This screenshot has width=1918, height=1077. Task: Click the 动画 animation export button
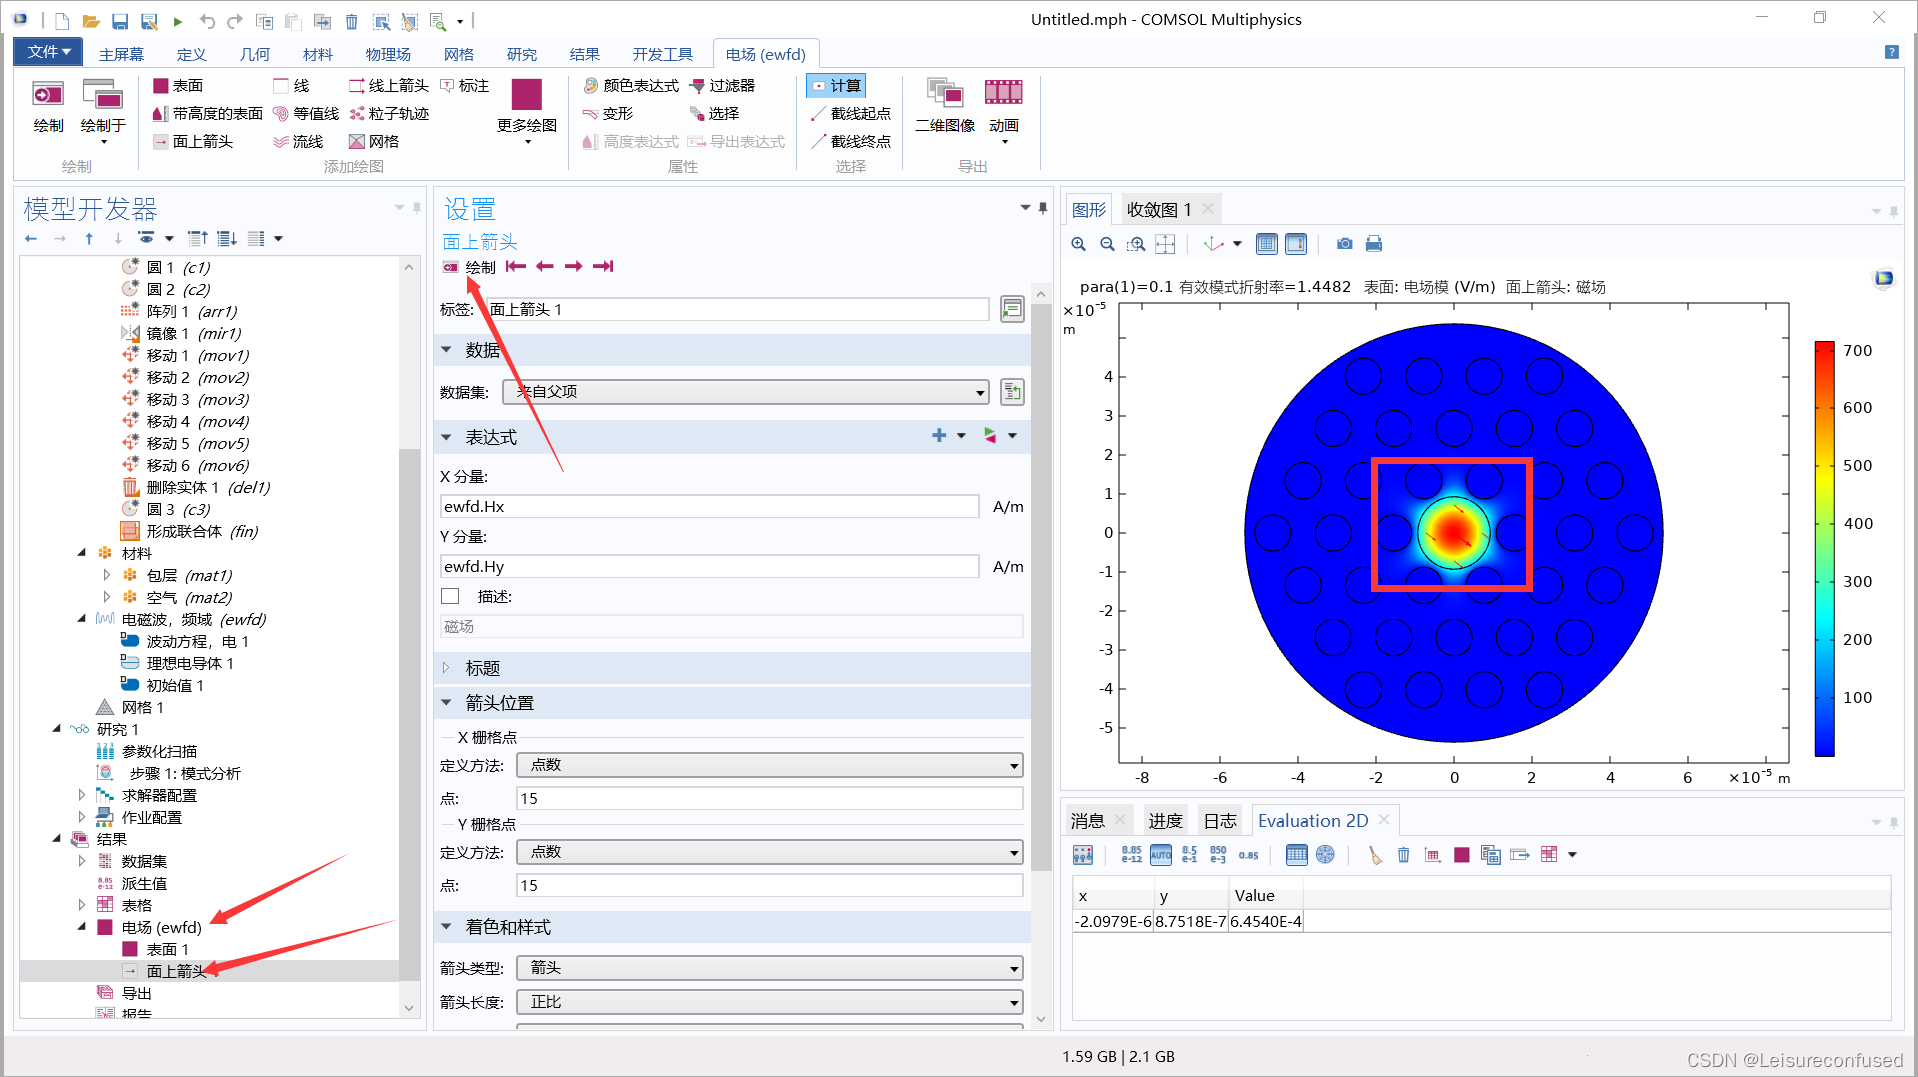[1004, 111]
